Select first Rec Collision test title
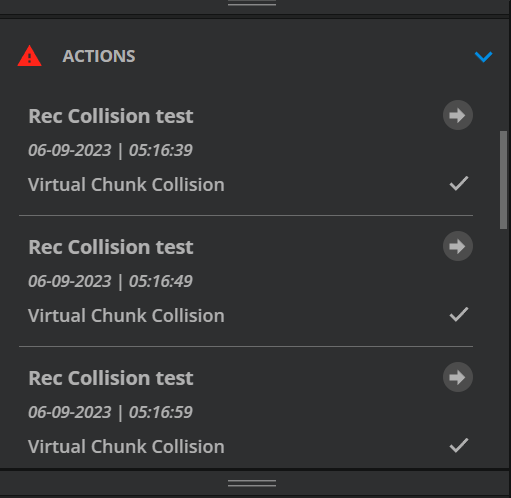 pos(111,116)
